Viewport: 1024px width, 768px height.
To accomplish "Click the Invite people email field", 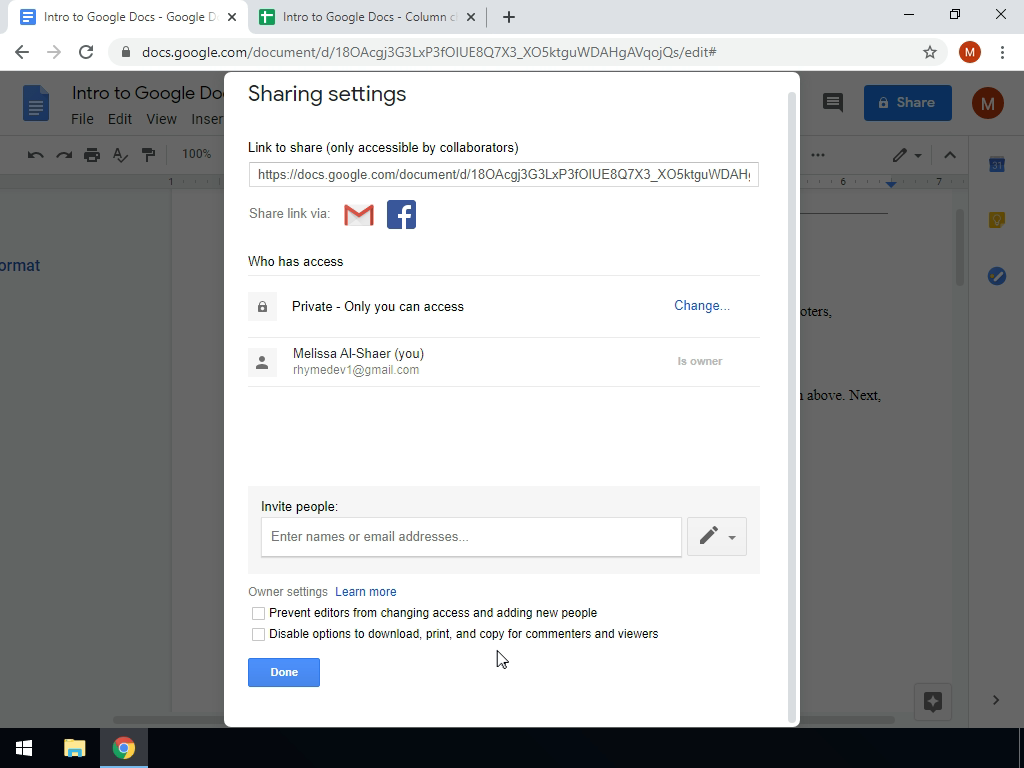I will point(471,537).
